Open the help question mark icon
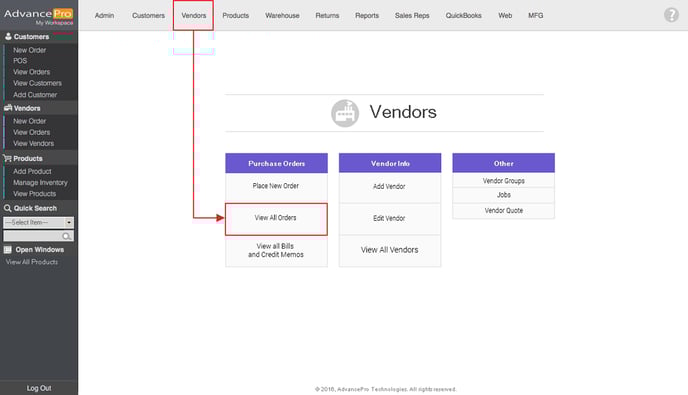Viewport: 688px width, 395px height. pos(671,15)
